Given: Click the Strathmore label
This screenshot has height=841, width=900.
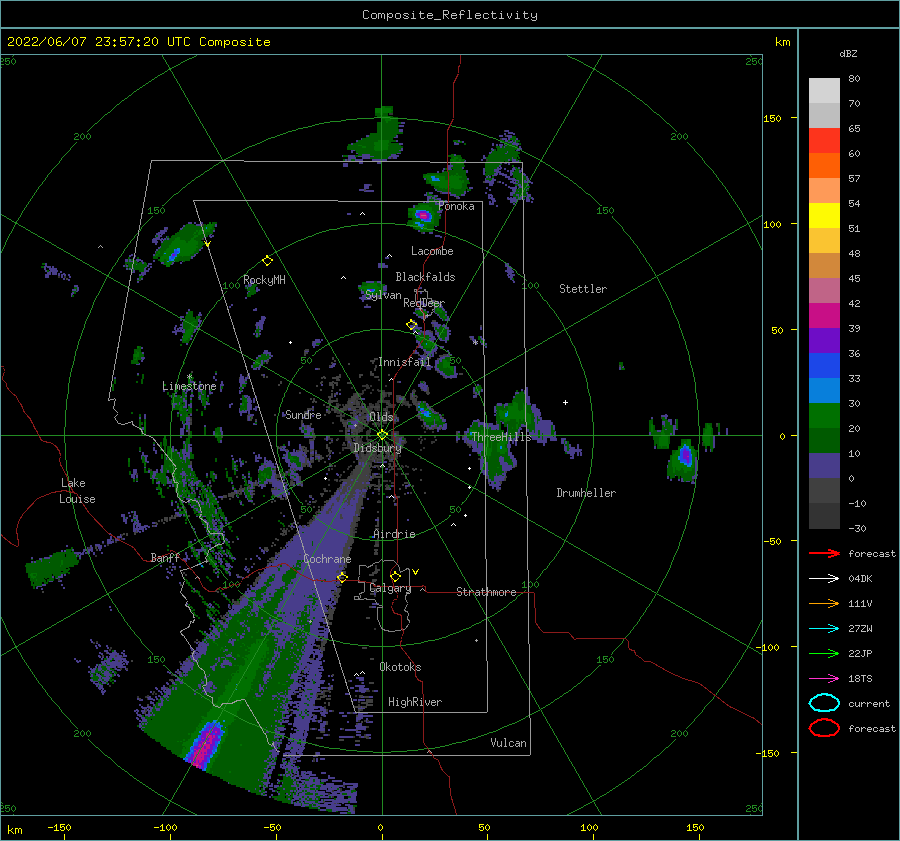Looking at the screenshot, I should [x=486, y=592].
